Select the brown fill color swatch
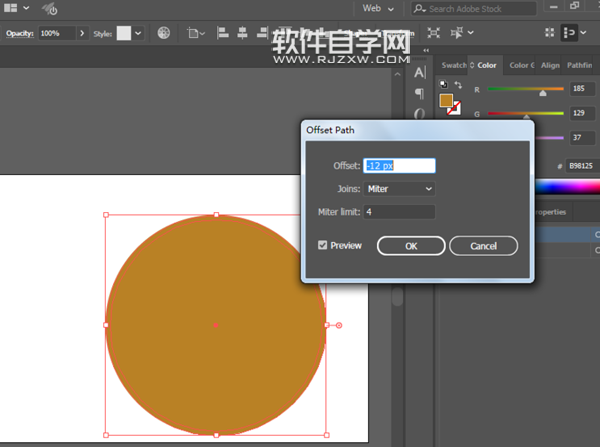600x447 pixels. [x=446, y=100]
